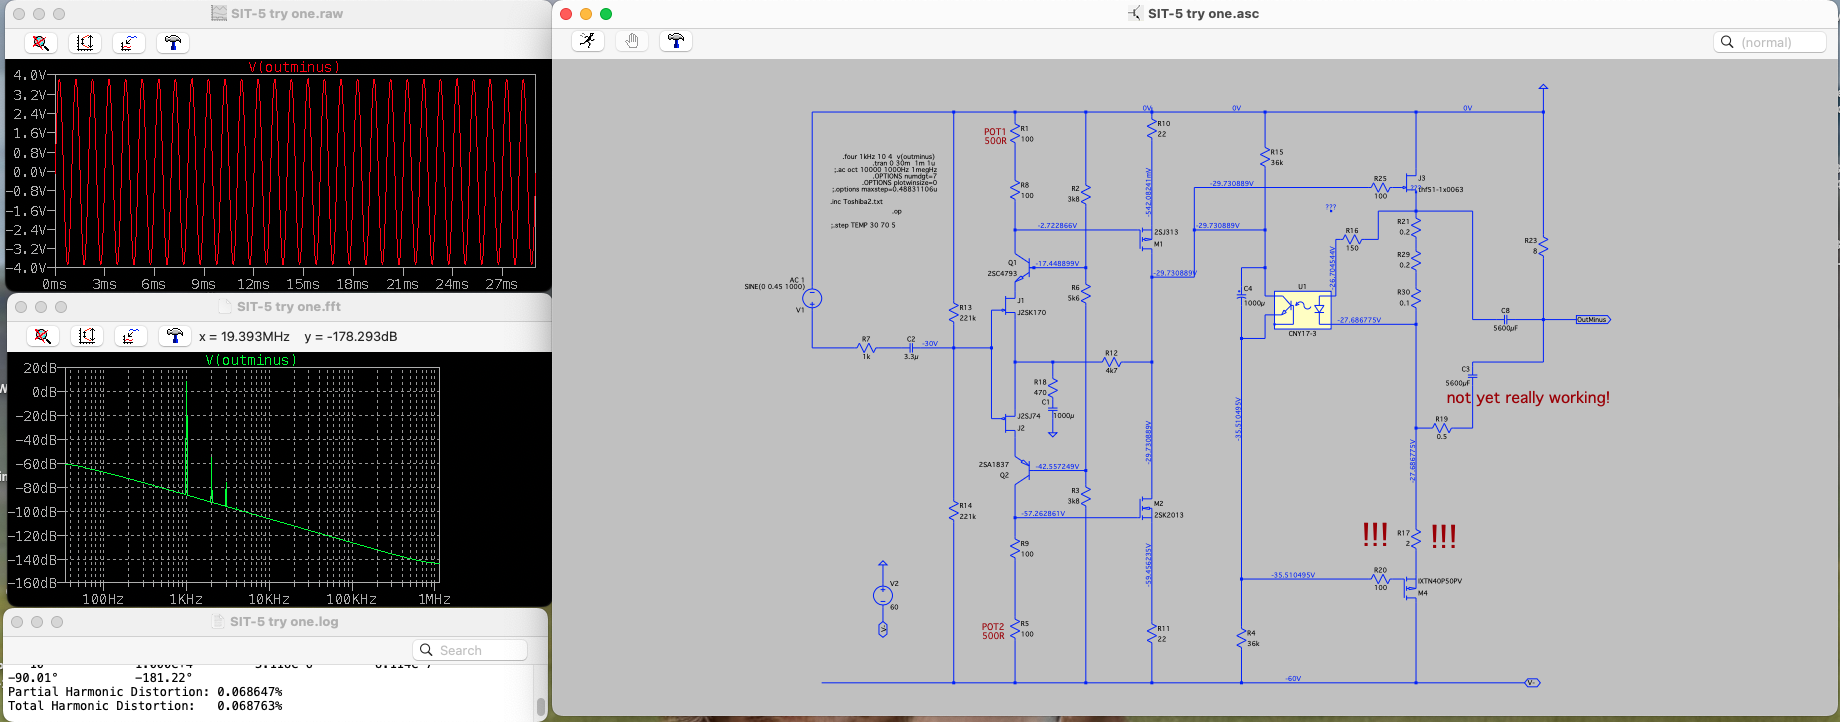Close the schematic window with red button

pyautogui.click(x=566, y=13)
